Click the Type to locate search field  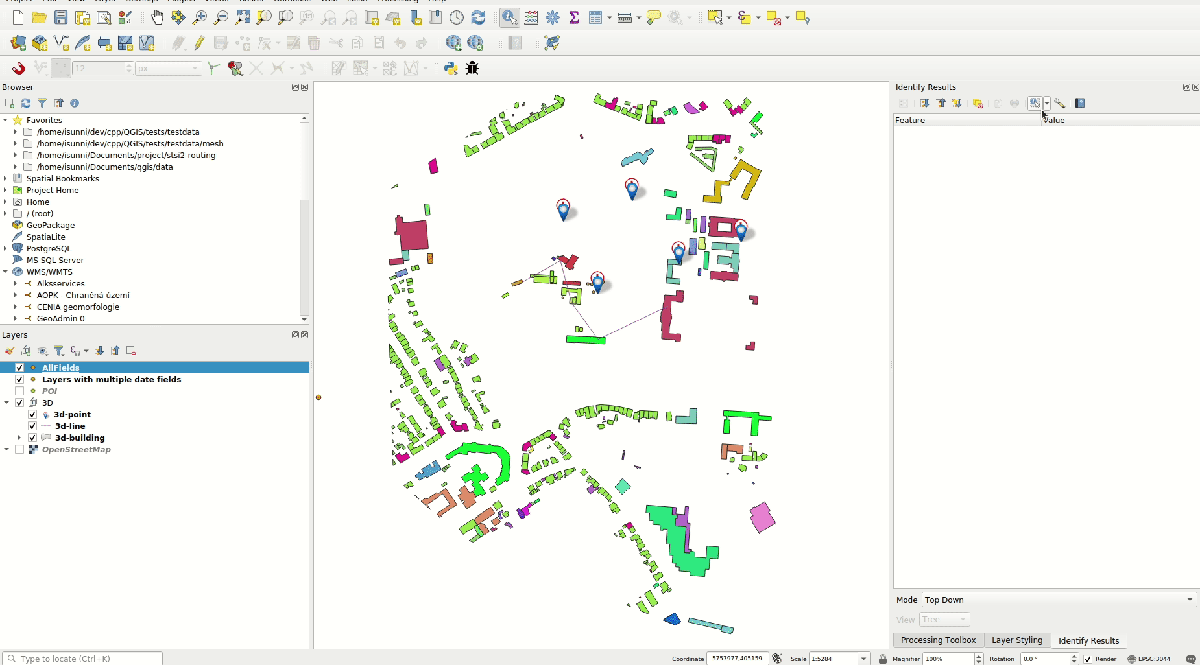pos(85,659)
